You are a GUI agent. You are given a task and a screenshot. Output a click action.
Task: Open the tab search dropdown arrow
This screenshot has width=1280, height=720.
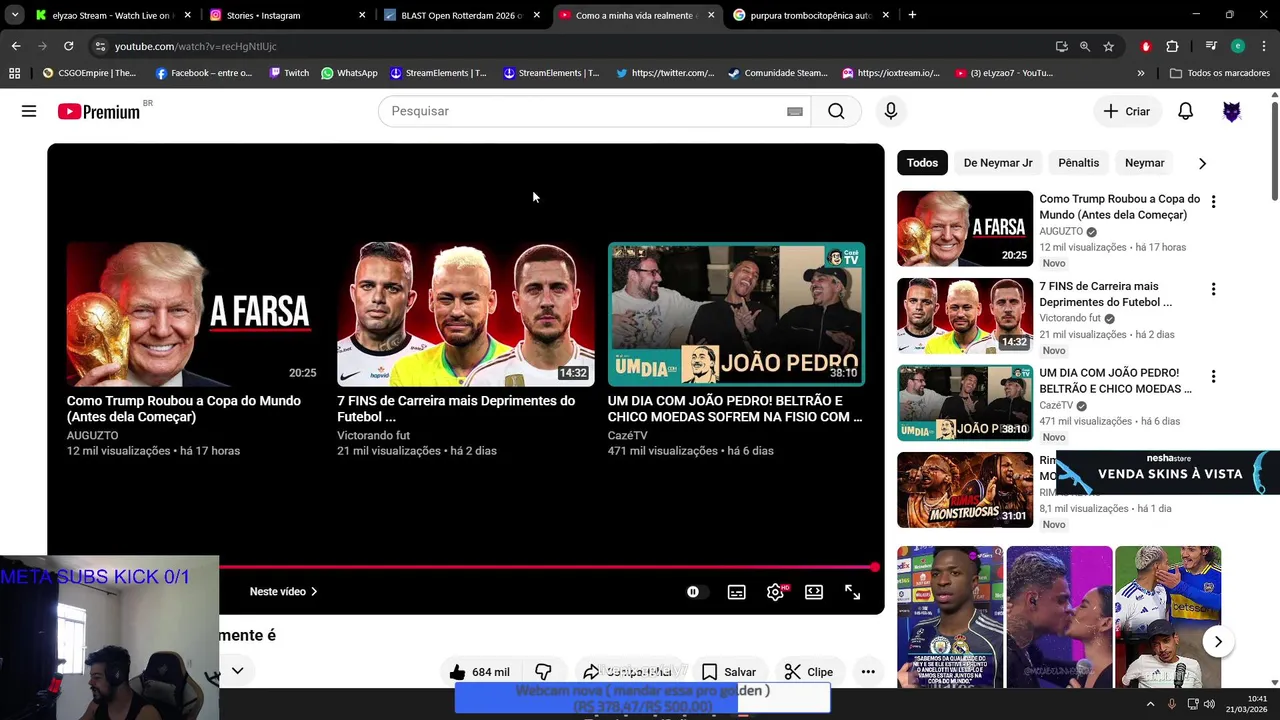tap(14, 15)
